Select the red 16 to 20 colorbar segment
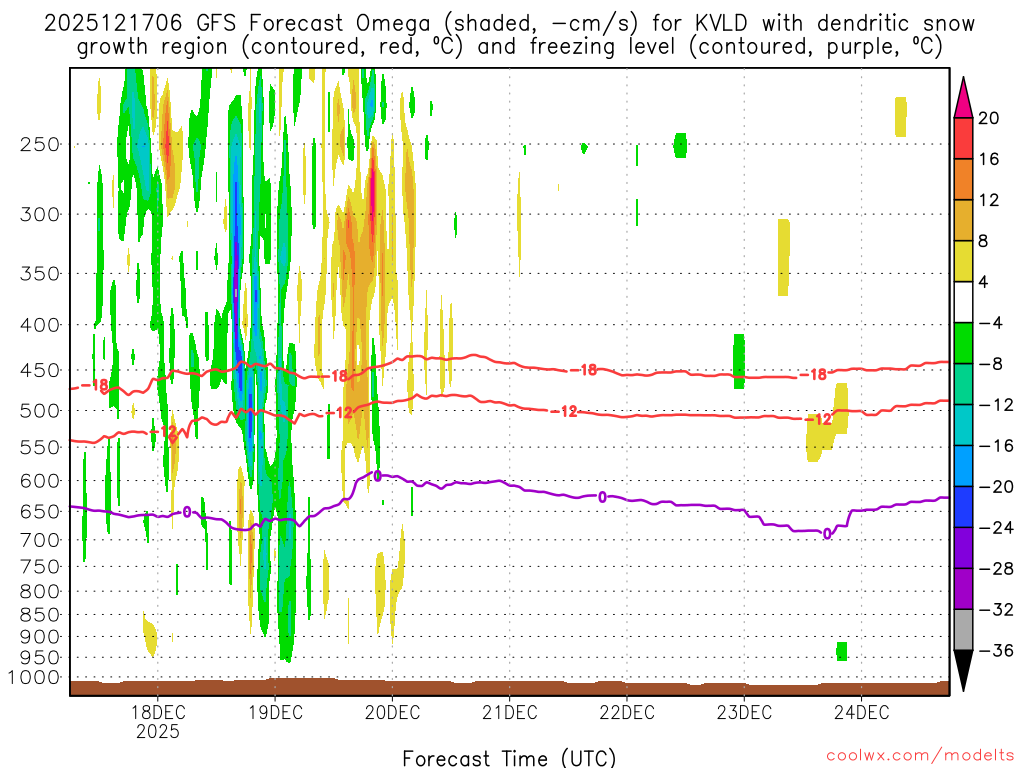This screenshot has height=768, width=1024. click(x=963, y=138)
